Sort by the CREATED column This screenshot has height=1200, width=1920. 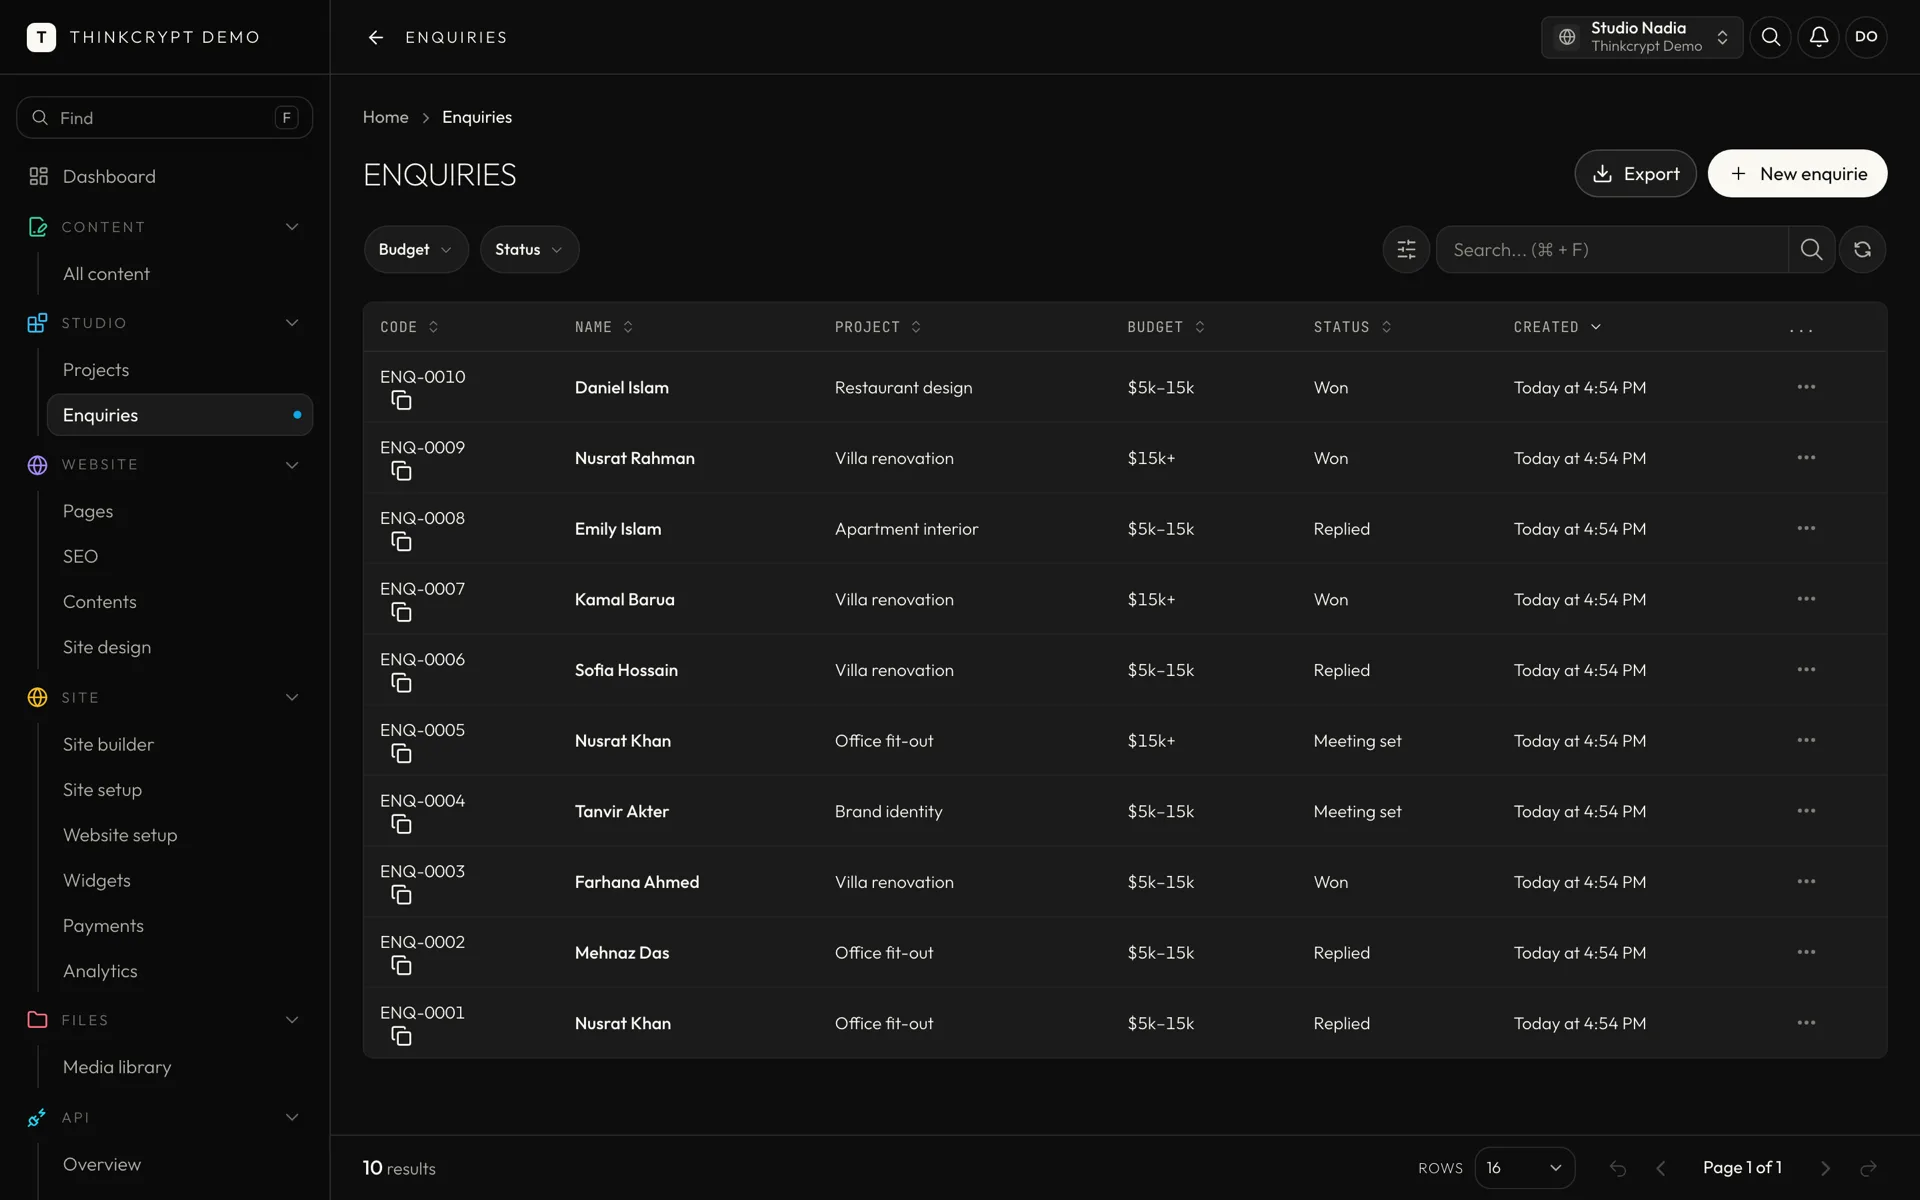click(1557, 327)
